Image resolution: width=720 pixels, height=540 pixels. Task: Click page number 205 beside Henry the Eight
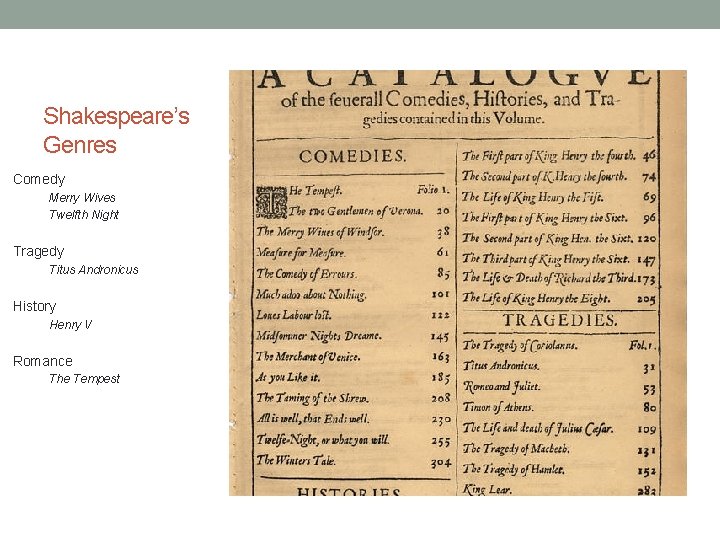click(x=646, y=299)
